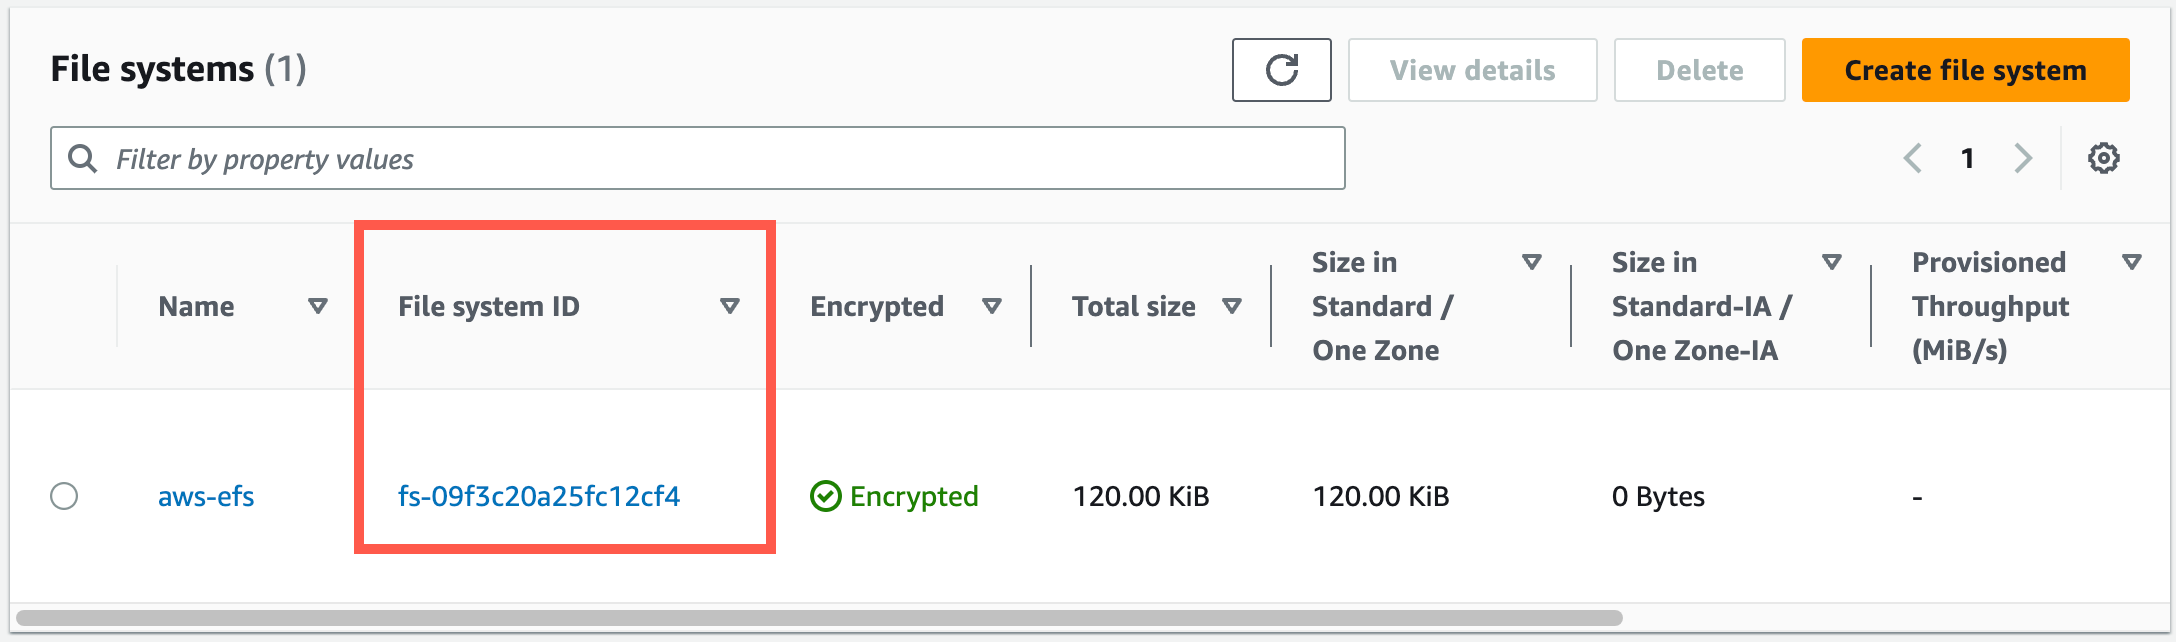Viewport: 2176px width, 642px height.
Task: Expand the Size in Standard / One Zone sorter
Action: coord(1531,262)
